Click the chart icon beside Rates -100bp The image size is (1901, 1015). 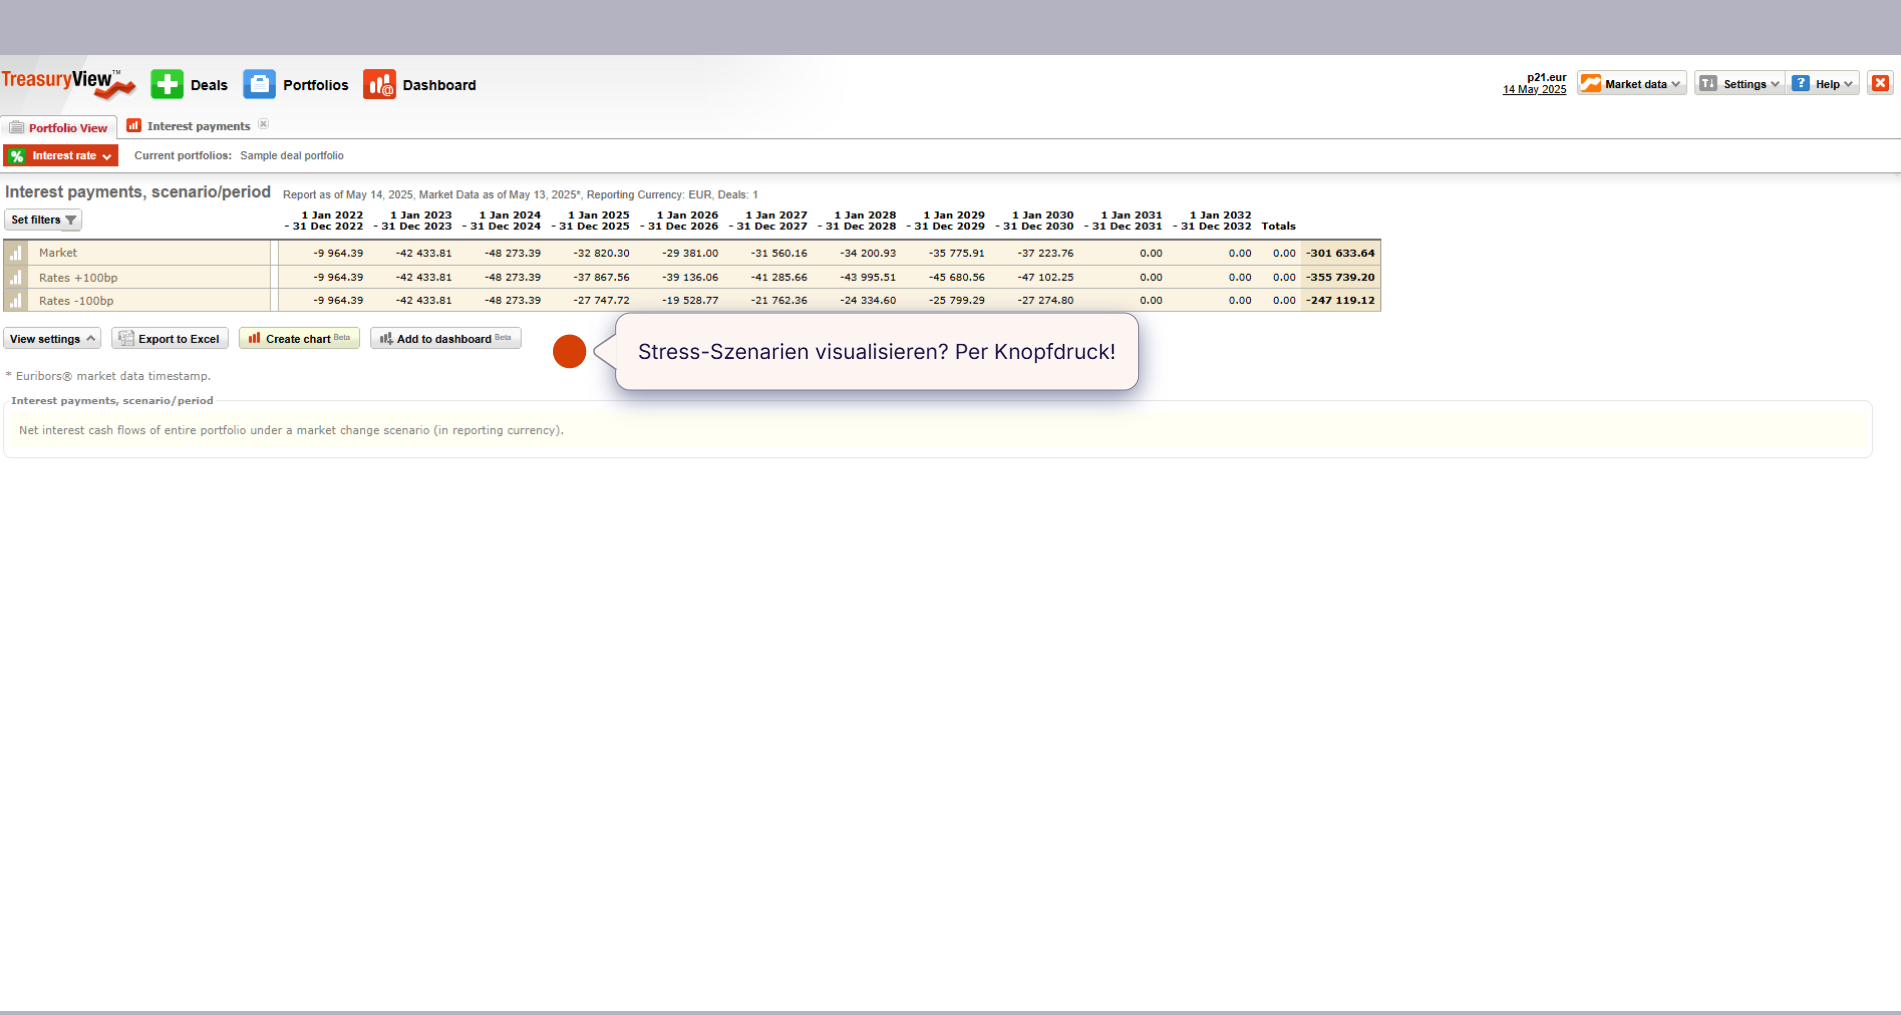(16, 301)
